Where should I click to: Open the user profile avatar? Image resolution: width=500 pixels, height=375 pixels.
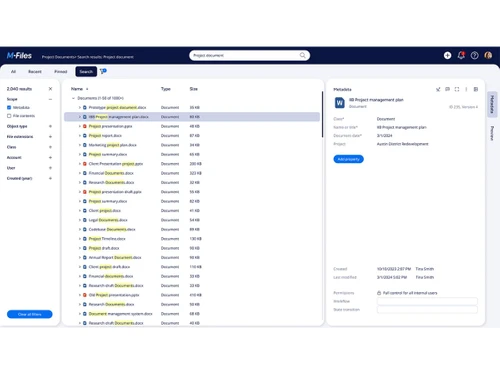pyautogui.click(x=488, y=55)
